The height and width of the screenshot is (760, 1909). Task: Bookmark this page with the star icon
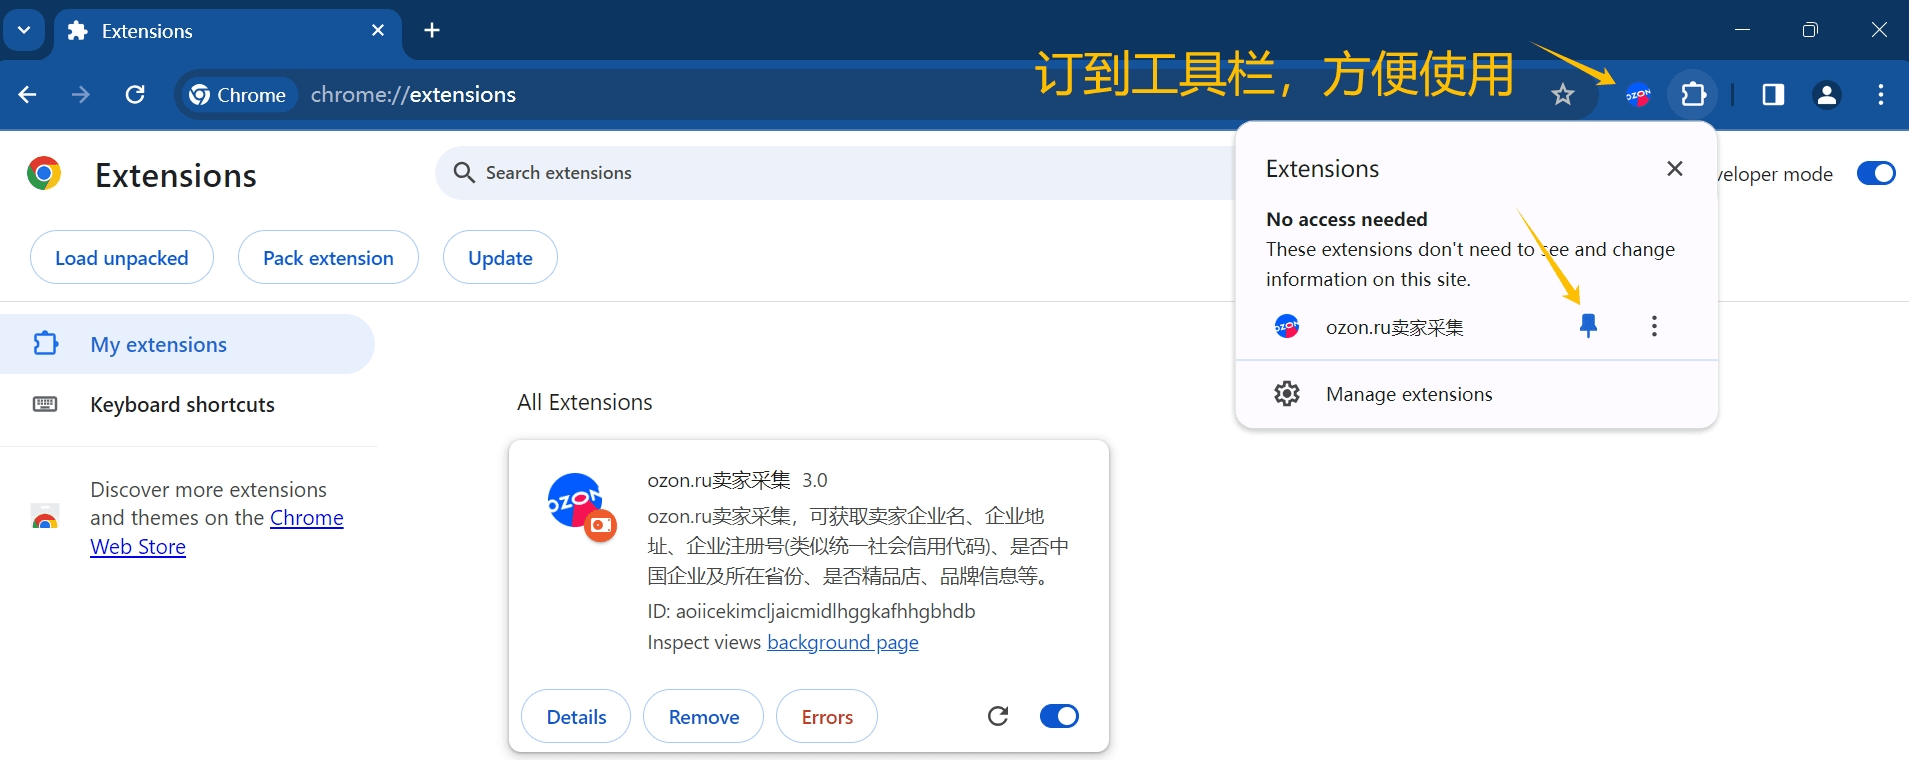coord(1563,95)
